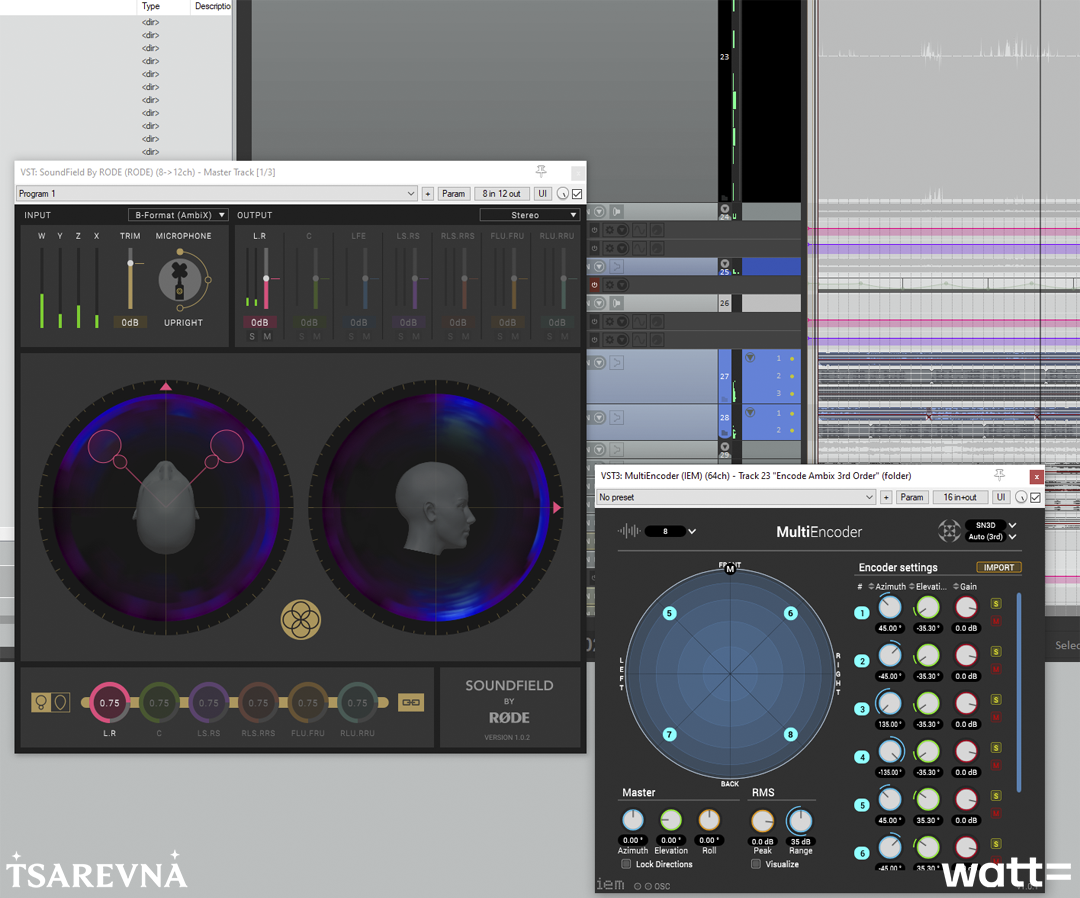Click the gold interlocking circles icon in SoundField
1080x898 pixels.
click(x=301, y=620)
